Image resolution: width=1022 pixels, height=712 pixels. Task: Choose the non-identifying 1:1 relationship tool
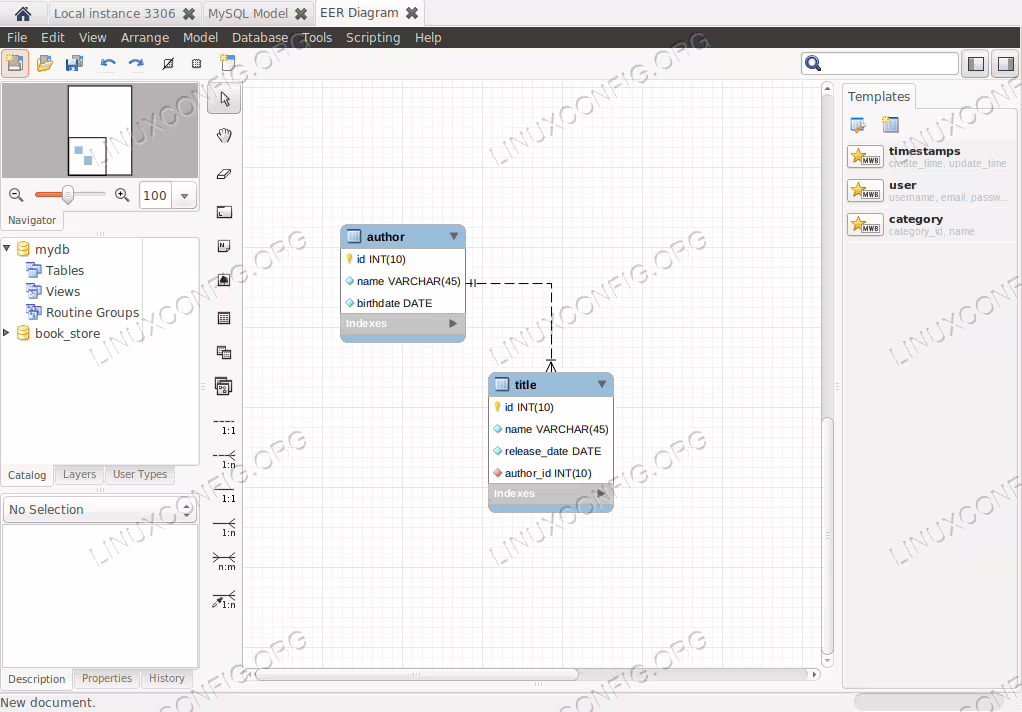coord(224,426)
